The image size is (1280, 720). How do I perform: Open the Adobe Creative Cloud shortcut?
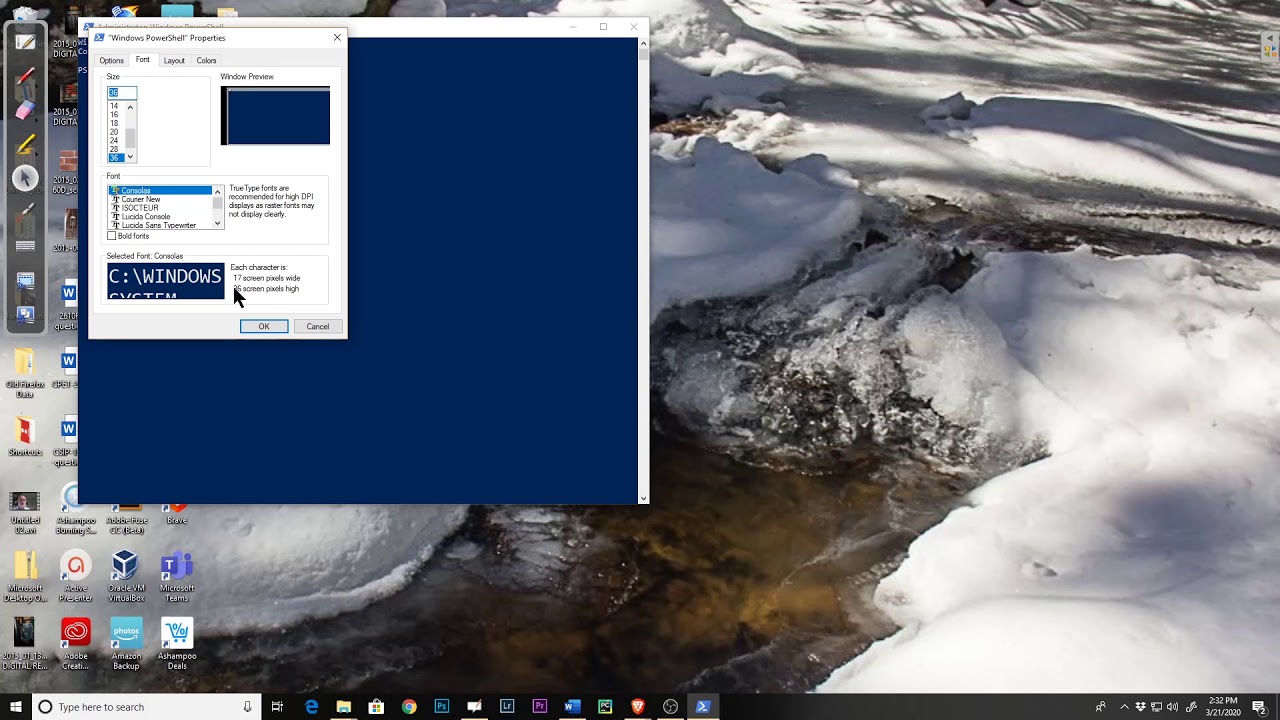[x=75, y=644]
